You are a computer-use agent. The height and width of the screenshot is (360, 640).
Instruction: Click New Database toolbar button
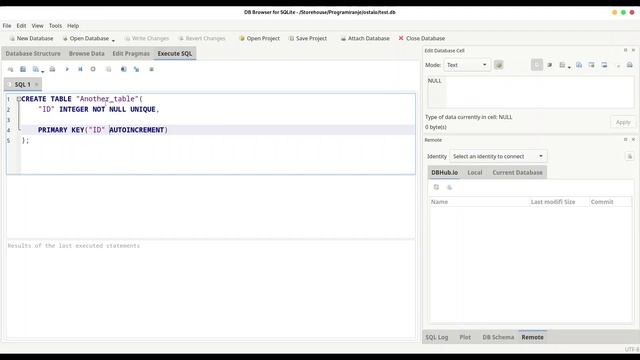[x=31, y=38]
